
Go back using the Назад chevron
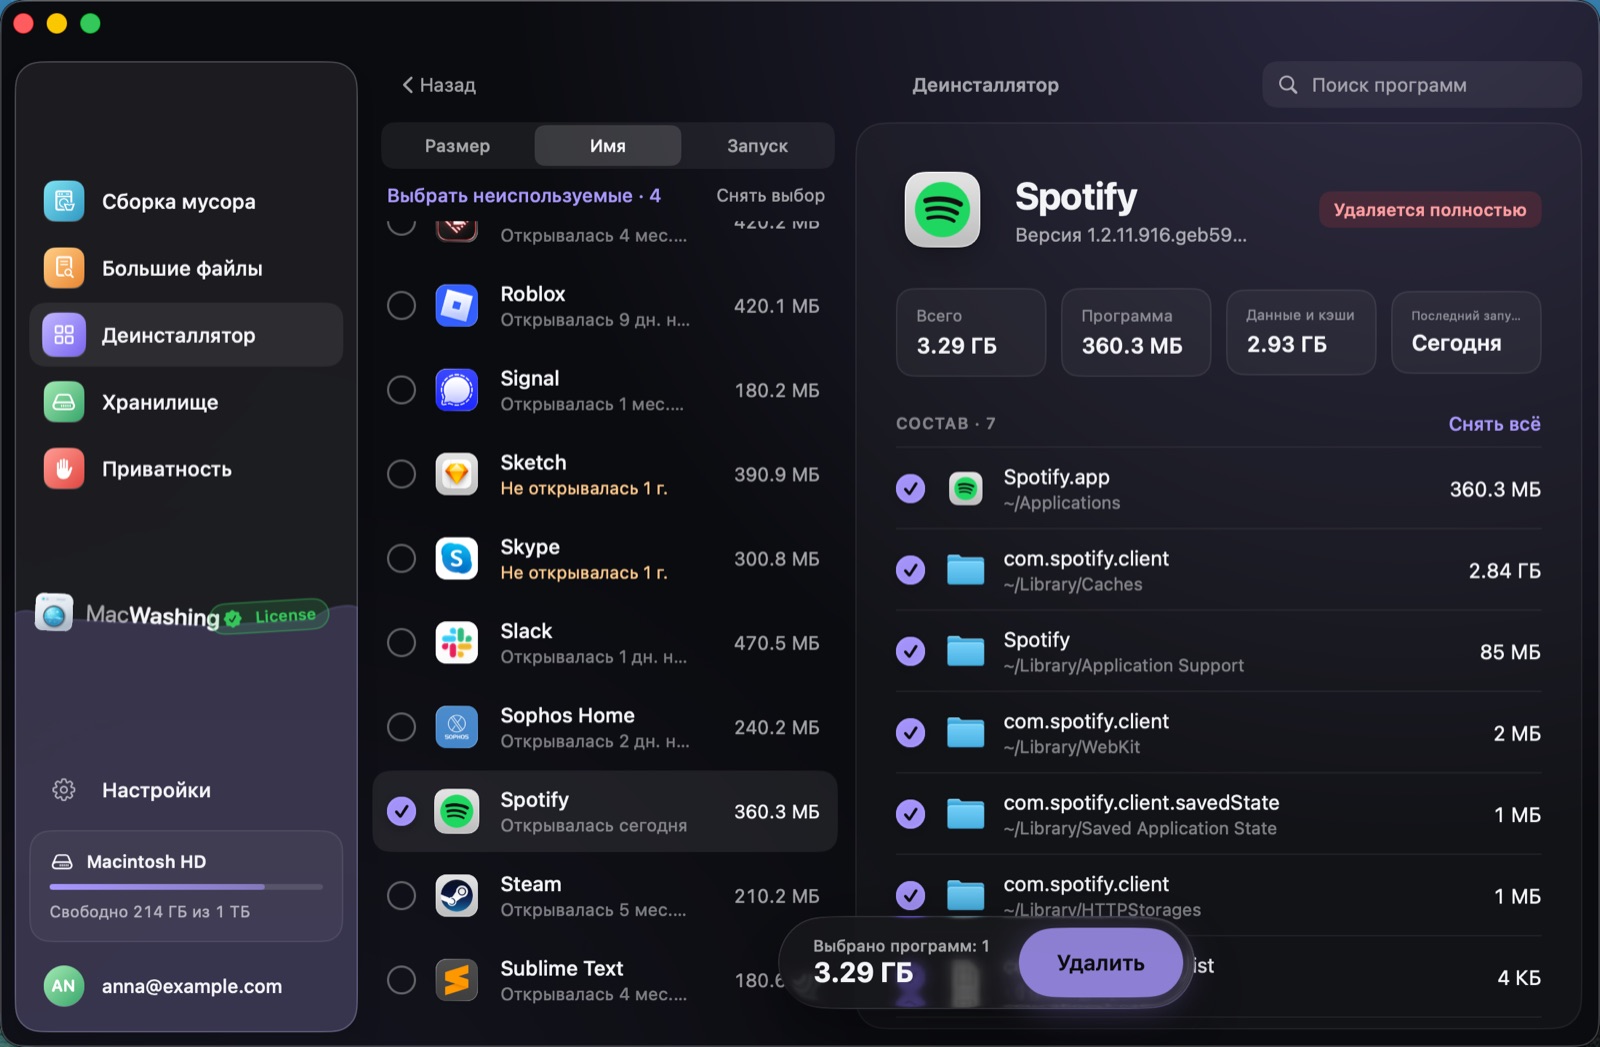407,85
